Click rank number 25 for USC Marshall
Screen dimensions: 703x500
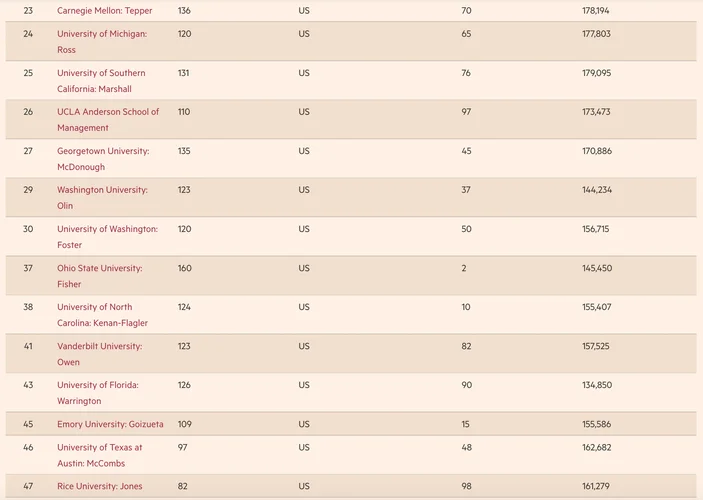(28, 73)
